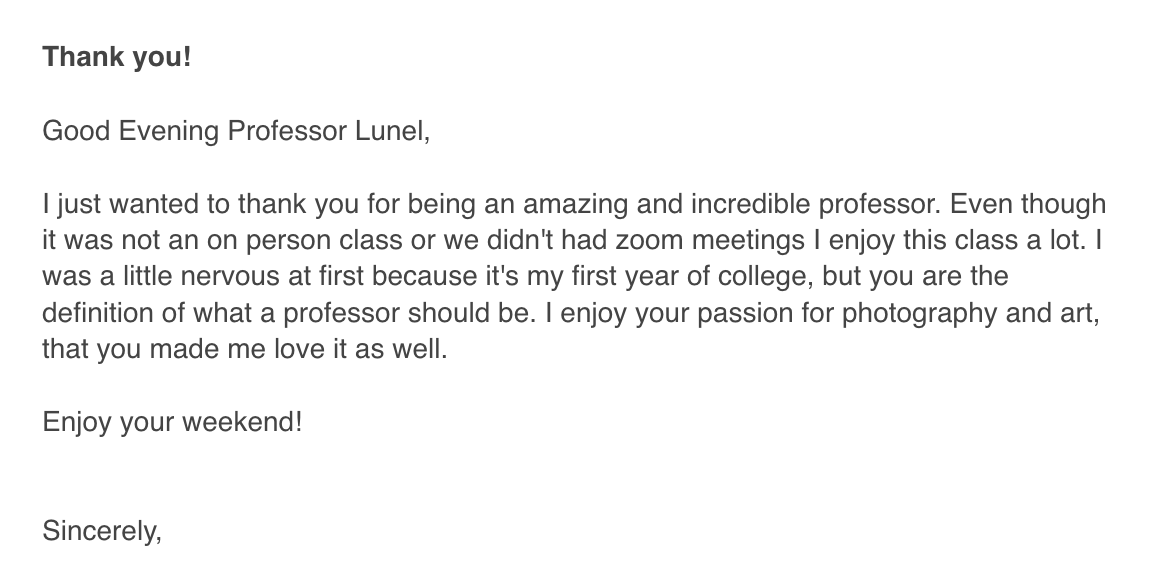The width and height of the screenshot is (1166, 580).
Task: Click the phrase "should be" in the body
Action: pos(479,314)
